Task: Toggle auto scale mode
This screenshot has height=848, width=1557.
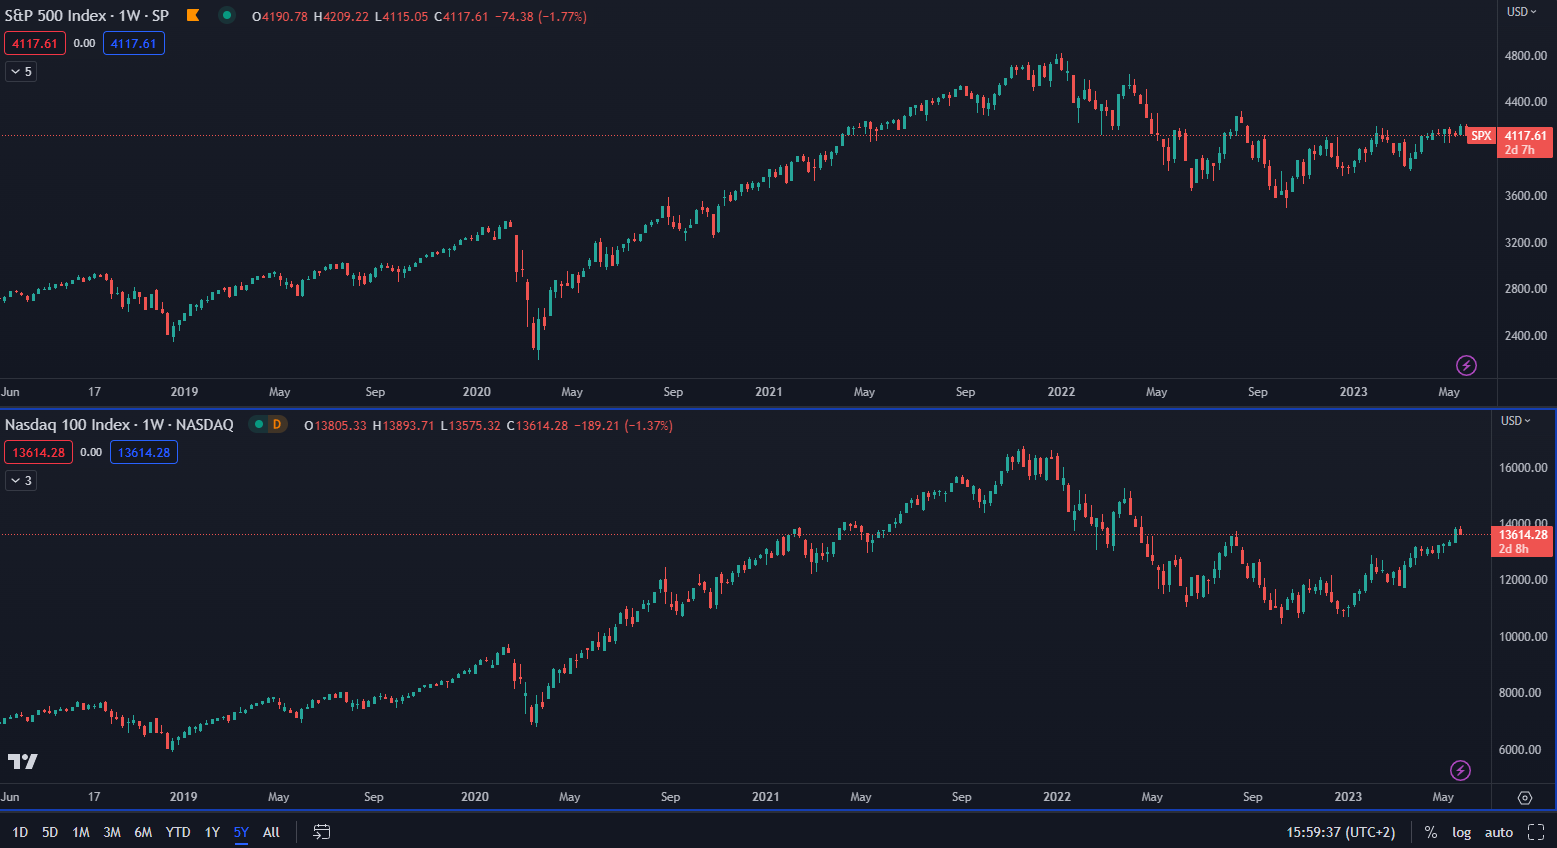Action: [x=1499, y=832]
